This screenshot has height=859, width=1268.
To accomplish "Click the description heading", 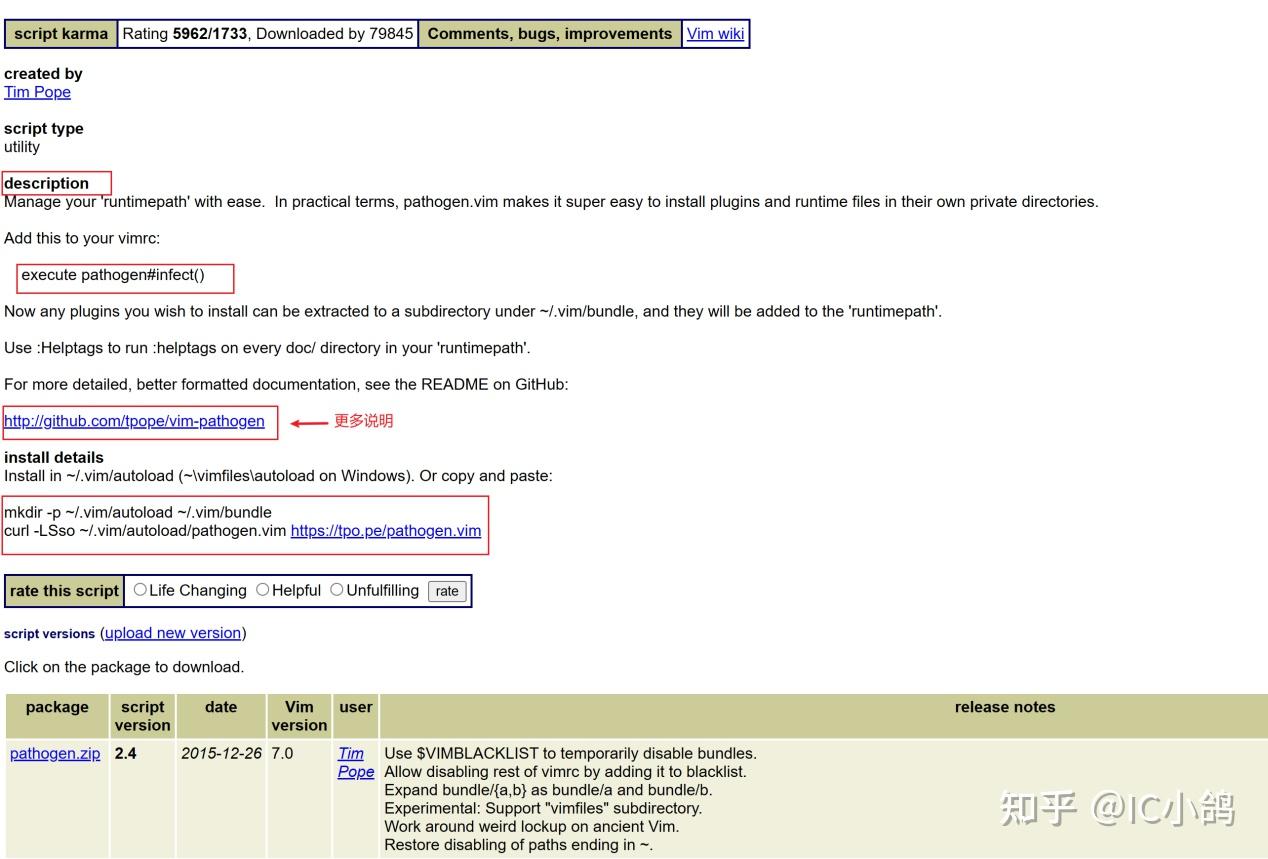I will click(x=47, y=183).
